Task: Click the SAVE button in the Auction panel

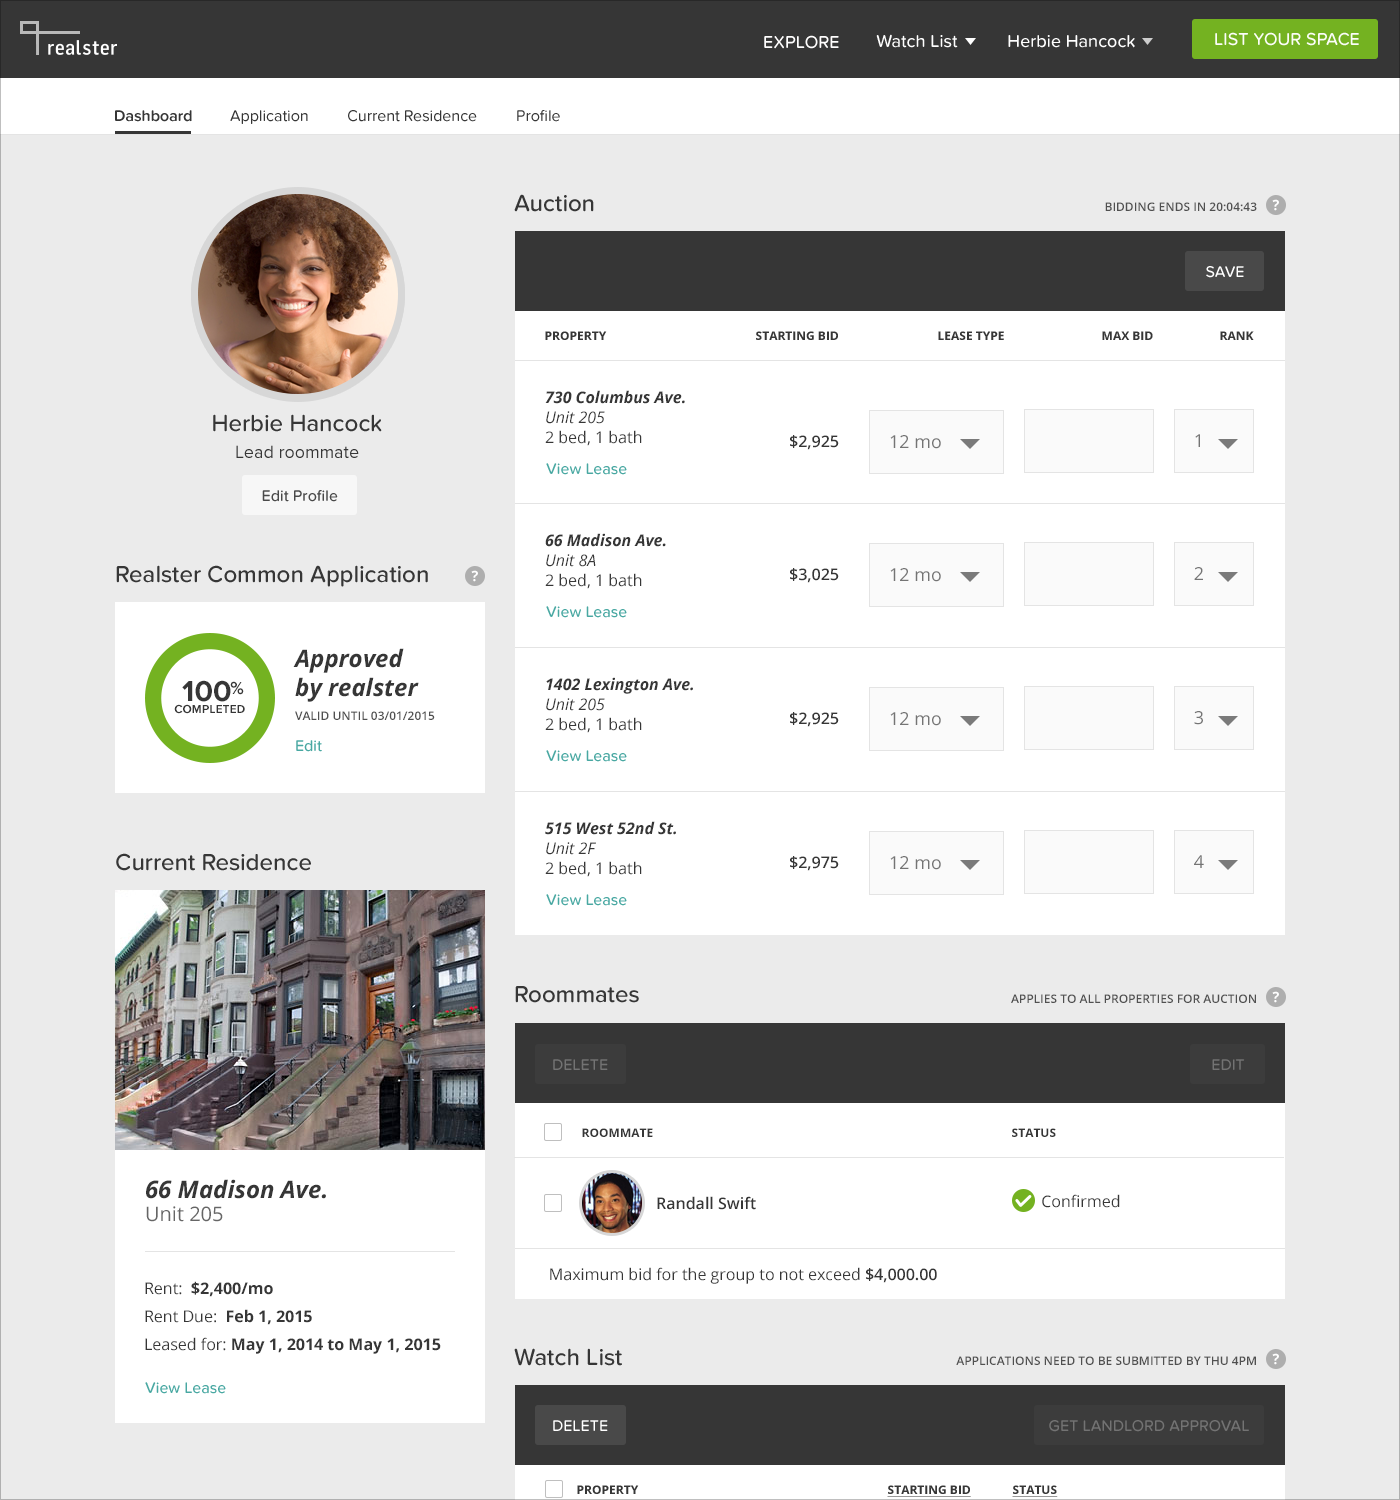Action: (x=1223, y=271)
